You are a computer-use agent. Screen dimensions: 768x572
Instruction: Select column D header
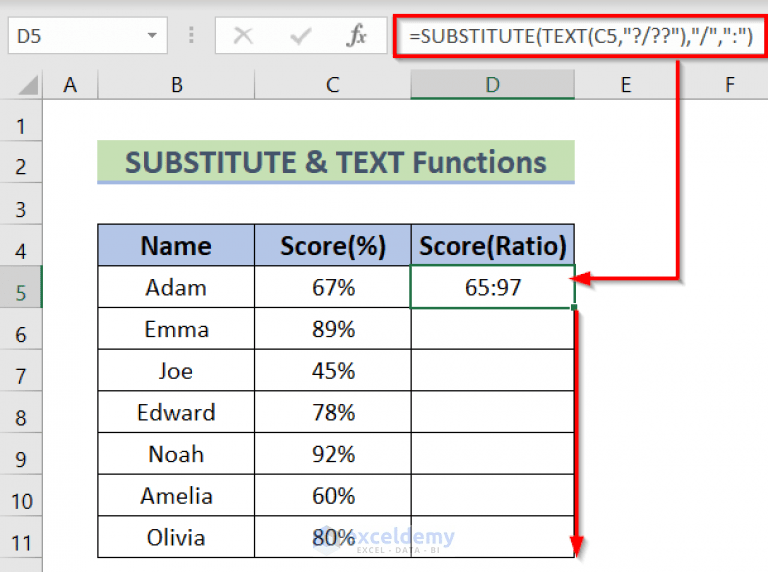492,84
